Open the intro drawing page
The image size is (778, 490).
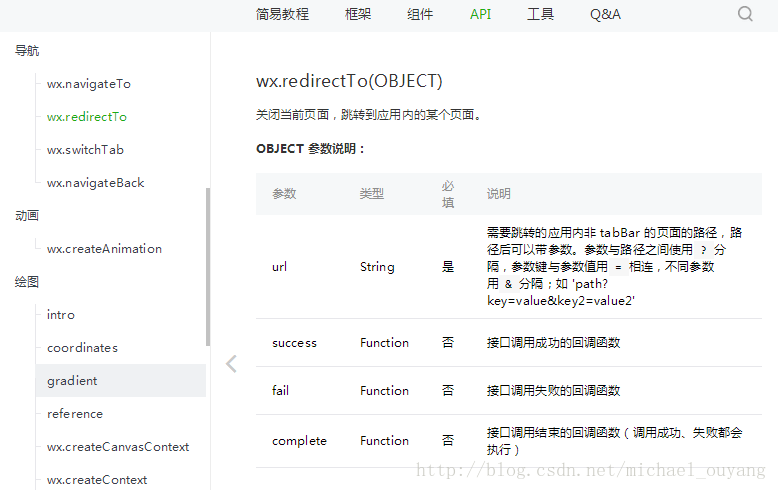click(61, 315)
